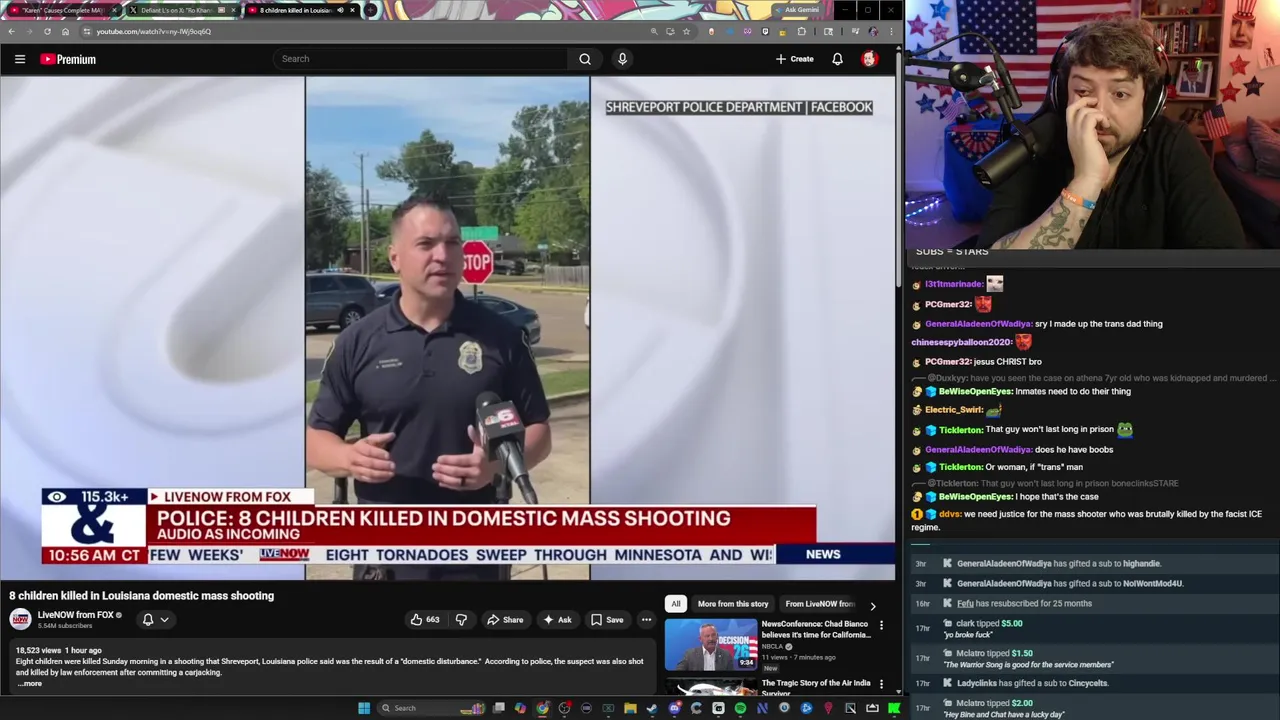Close the Defiant L's on X tab
Screen dimensions: 1280x720
tap(233, 10)
